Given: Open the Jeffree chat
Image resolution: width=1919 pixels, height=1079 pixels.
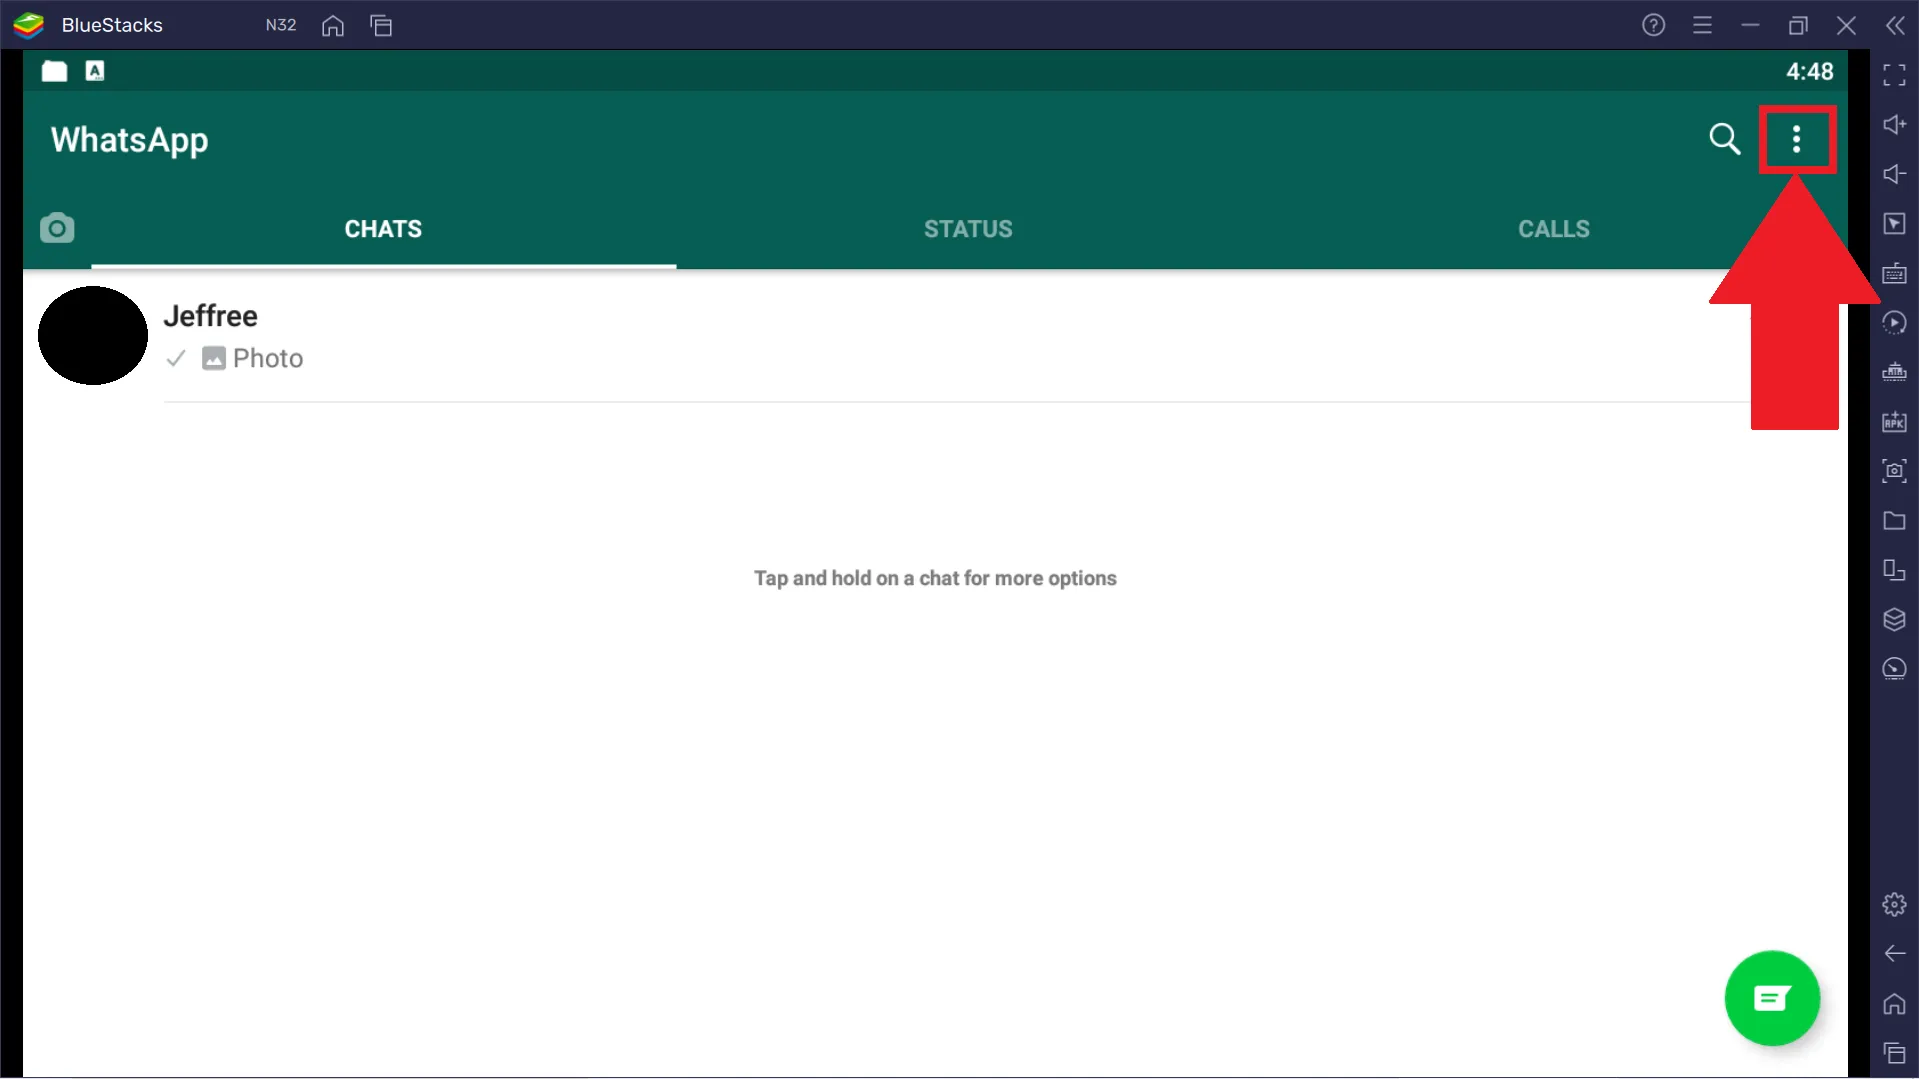Looking at the screenshot, I should [935, 336].
